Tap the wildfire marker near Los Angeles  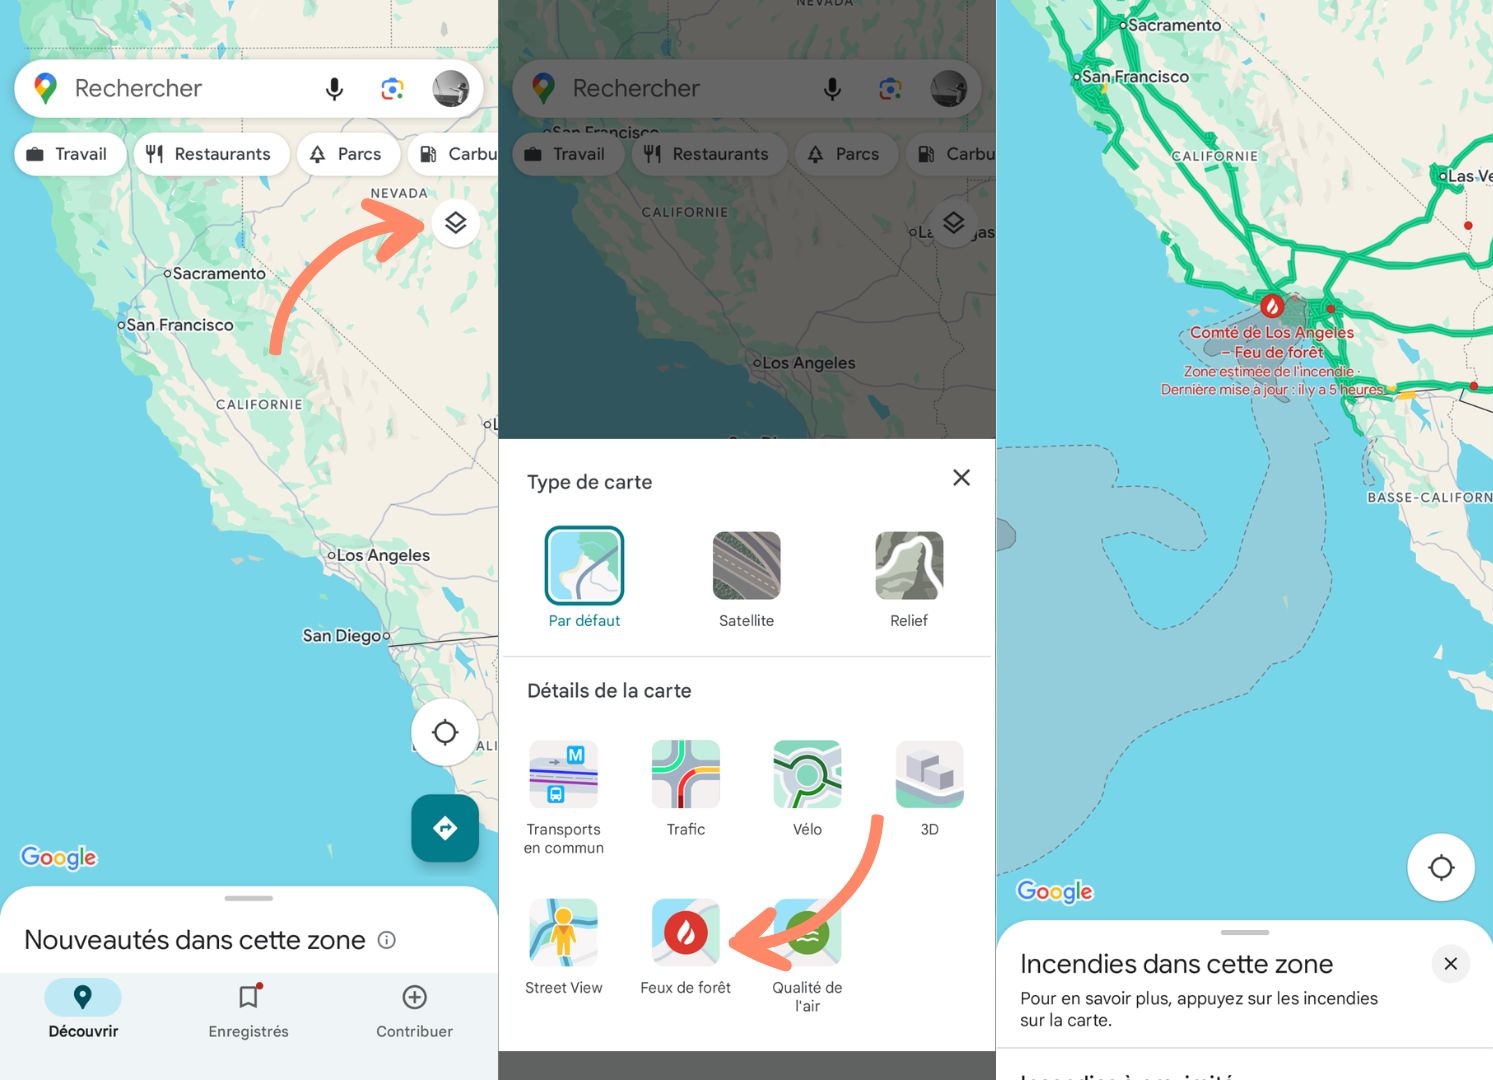(x=1271, y=304)
